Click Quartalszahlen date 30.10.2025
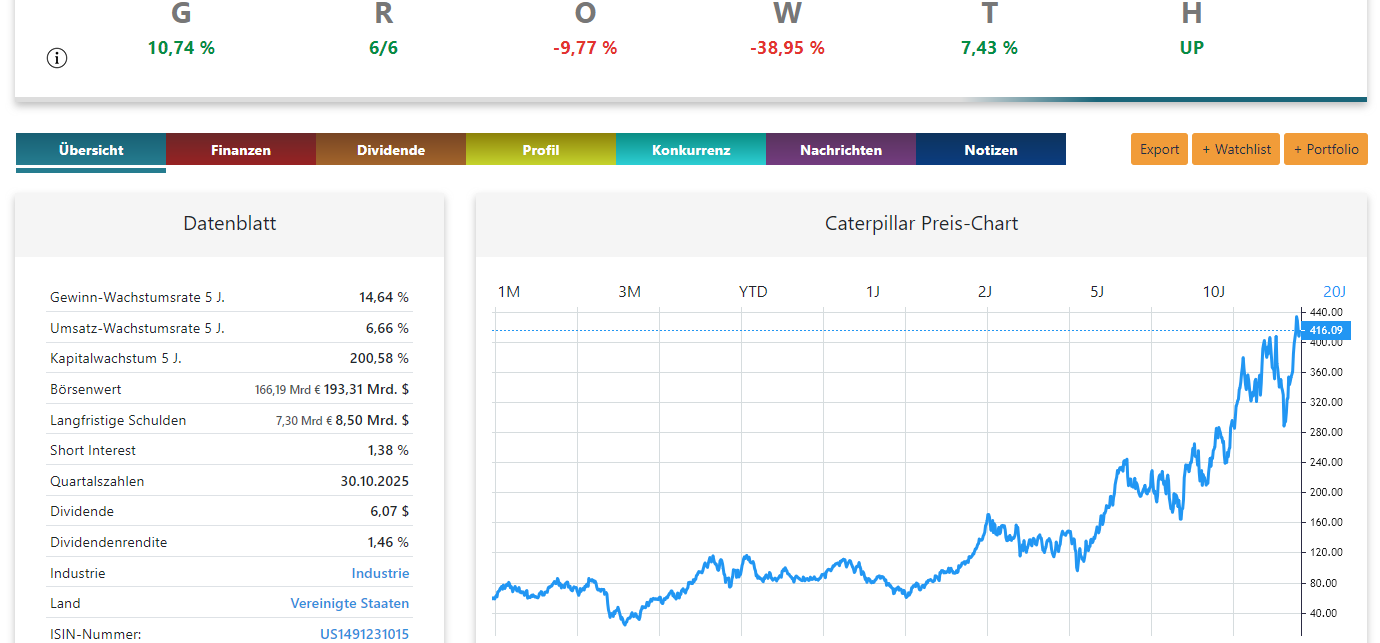 click(374, 481)
